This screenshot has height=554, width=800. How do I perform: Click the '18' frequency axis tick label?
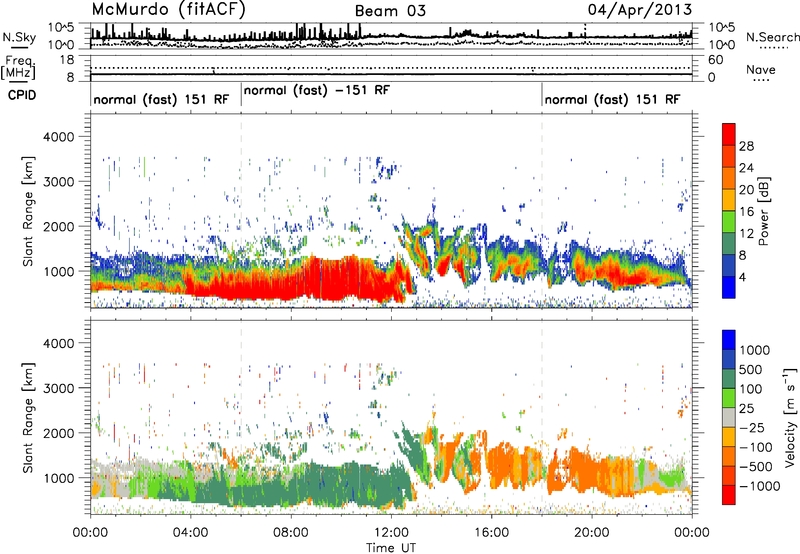point(67,60)
